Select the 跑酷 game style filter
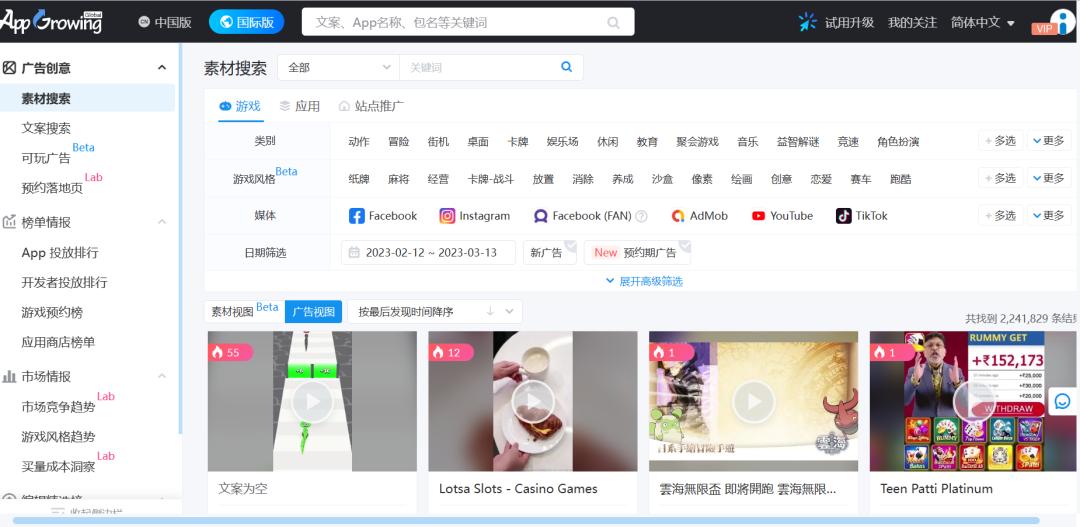This screenshot has width=1080, height=527. click(900, 178)
